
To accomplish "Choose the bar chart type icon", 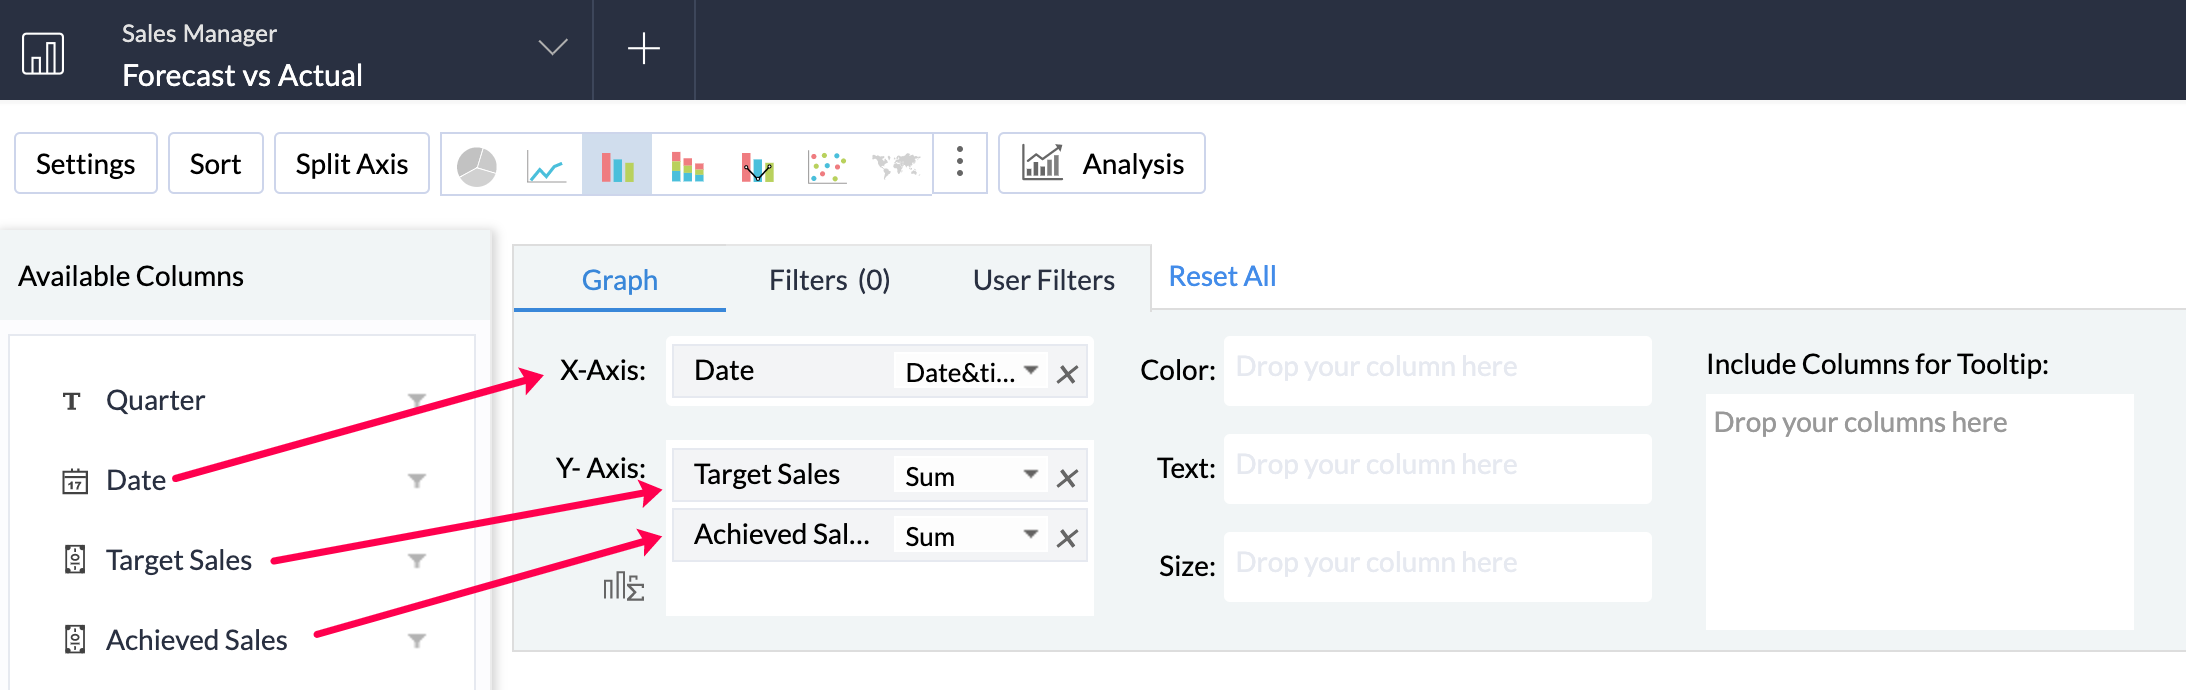I will (617, 165).
